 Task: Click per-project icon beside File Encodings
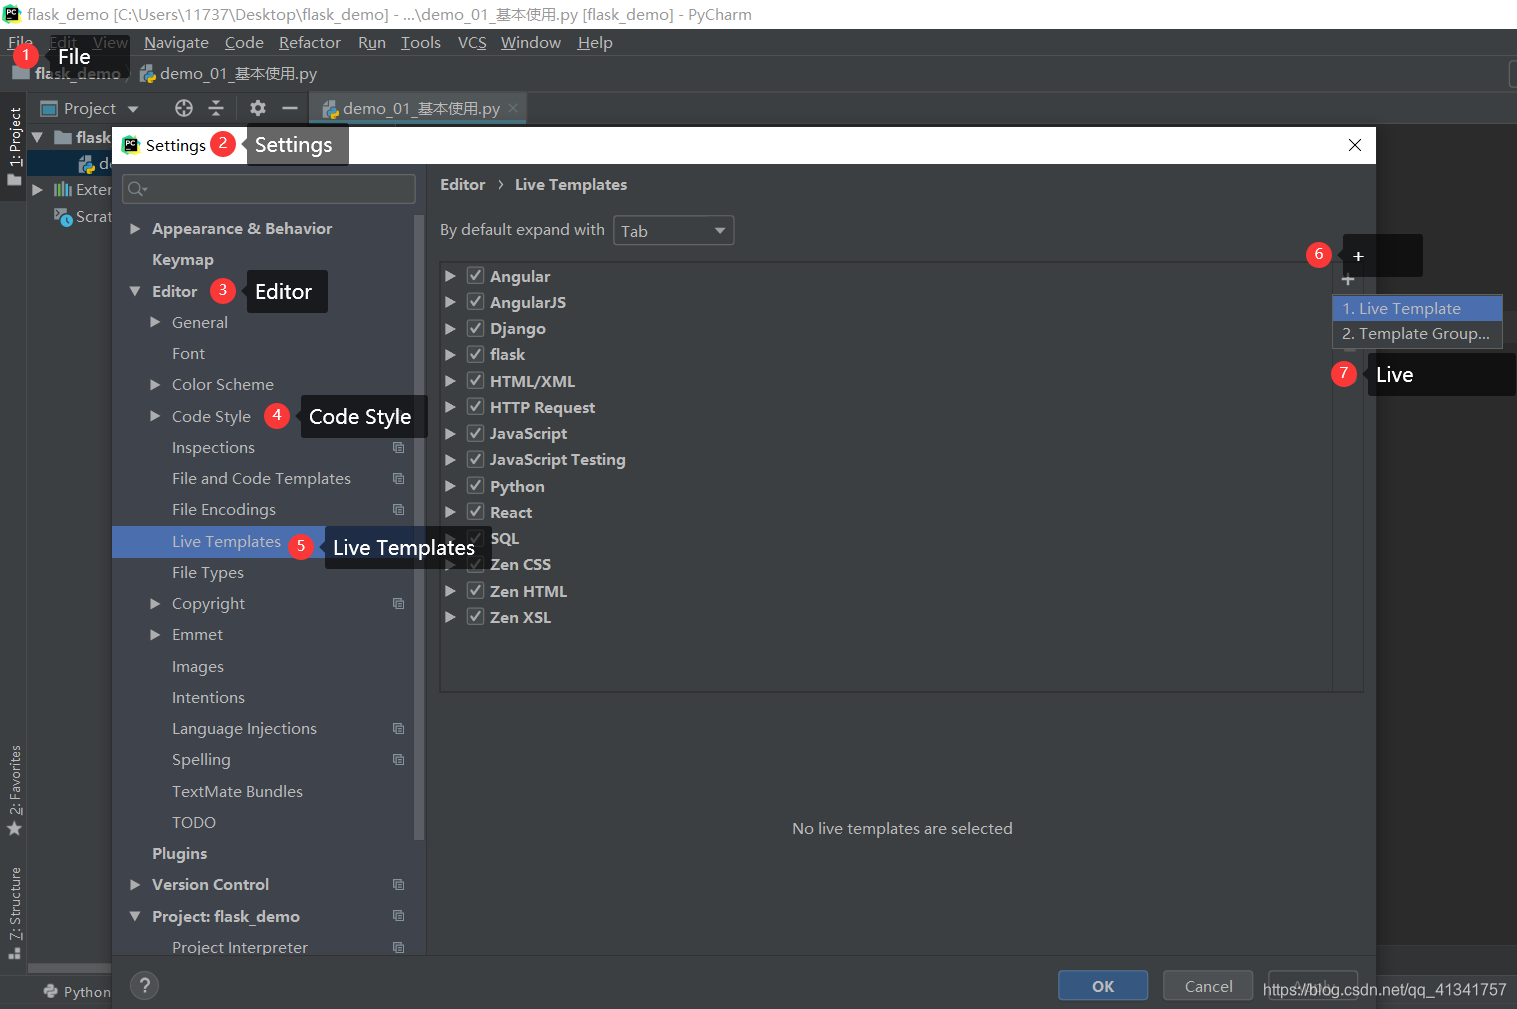[398, 510]
